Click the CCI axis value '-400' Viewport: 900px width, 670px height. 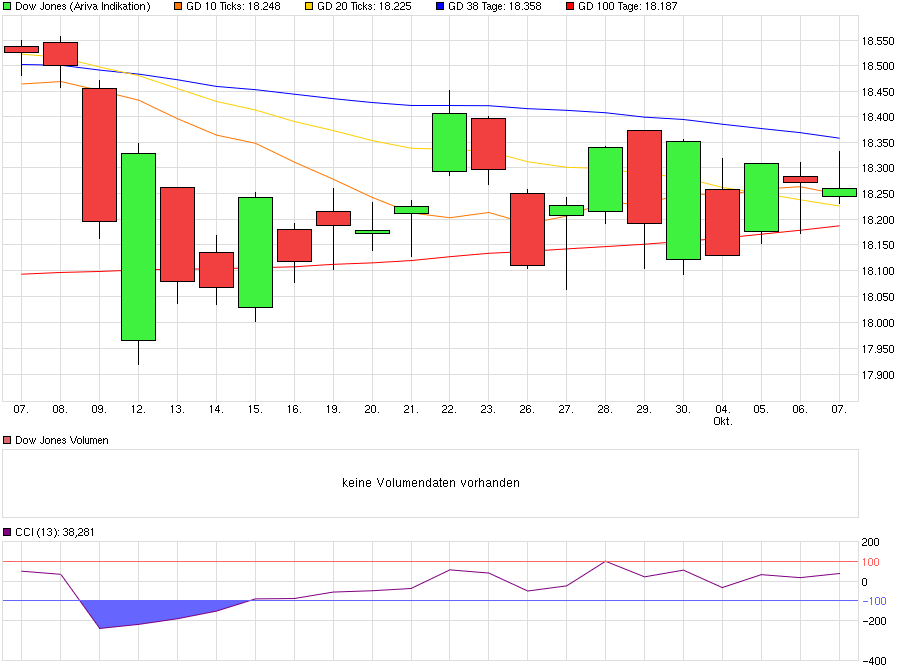pyautogui.click(x=874, y=661)
